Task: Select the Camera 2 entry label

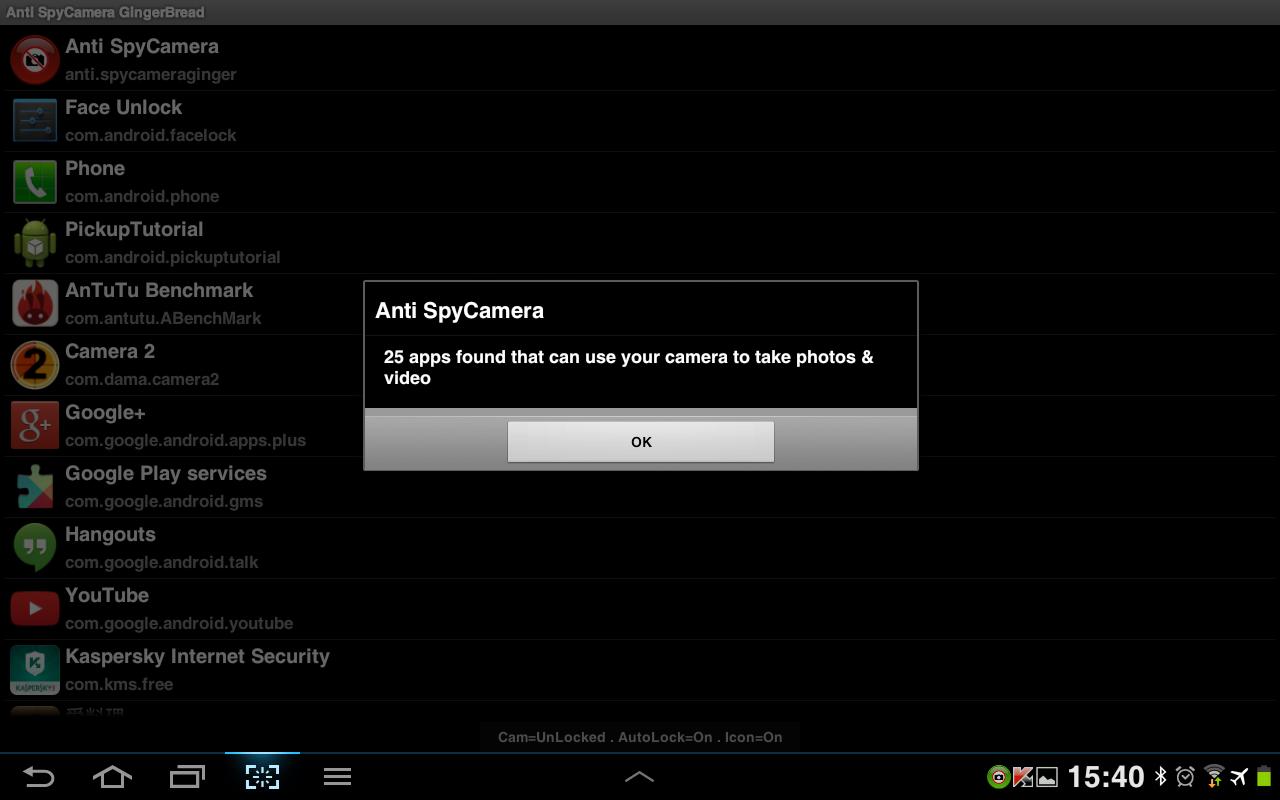Action: pos(110,351)
